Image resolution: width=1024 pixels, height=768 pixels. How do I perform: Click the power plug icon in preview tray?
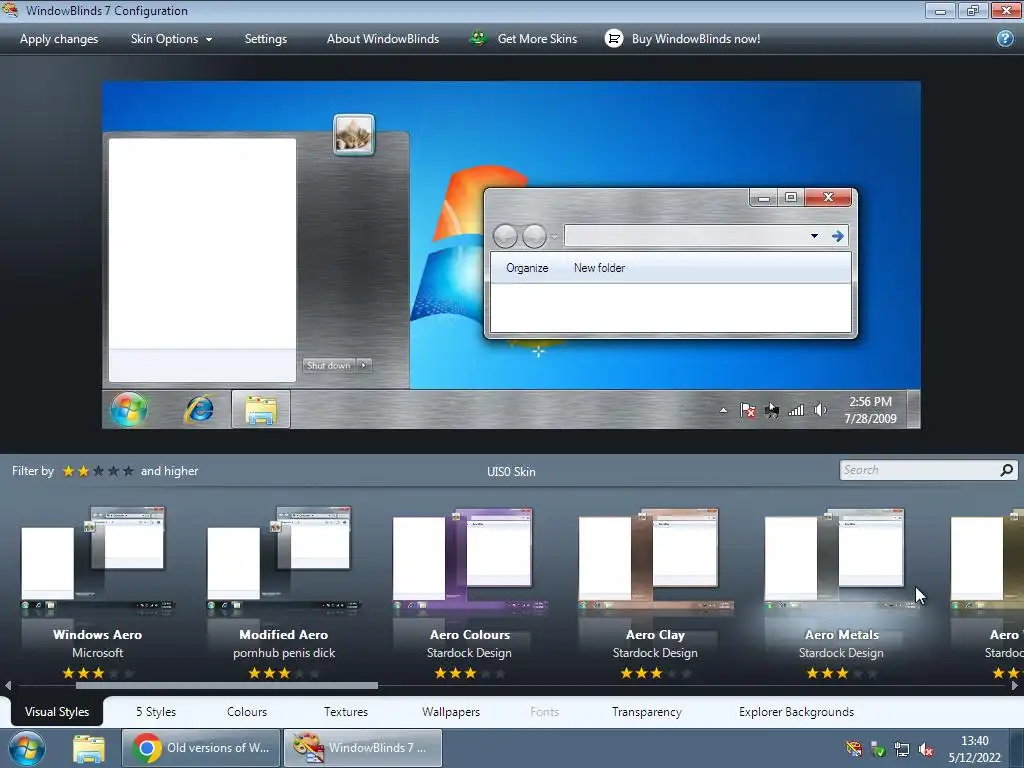[772, 410]
